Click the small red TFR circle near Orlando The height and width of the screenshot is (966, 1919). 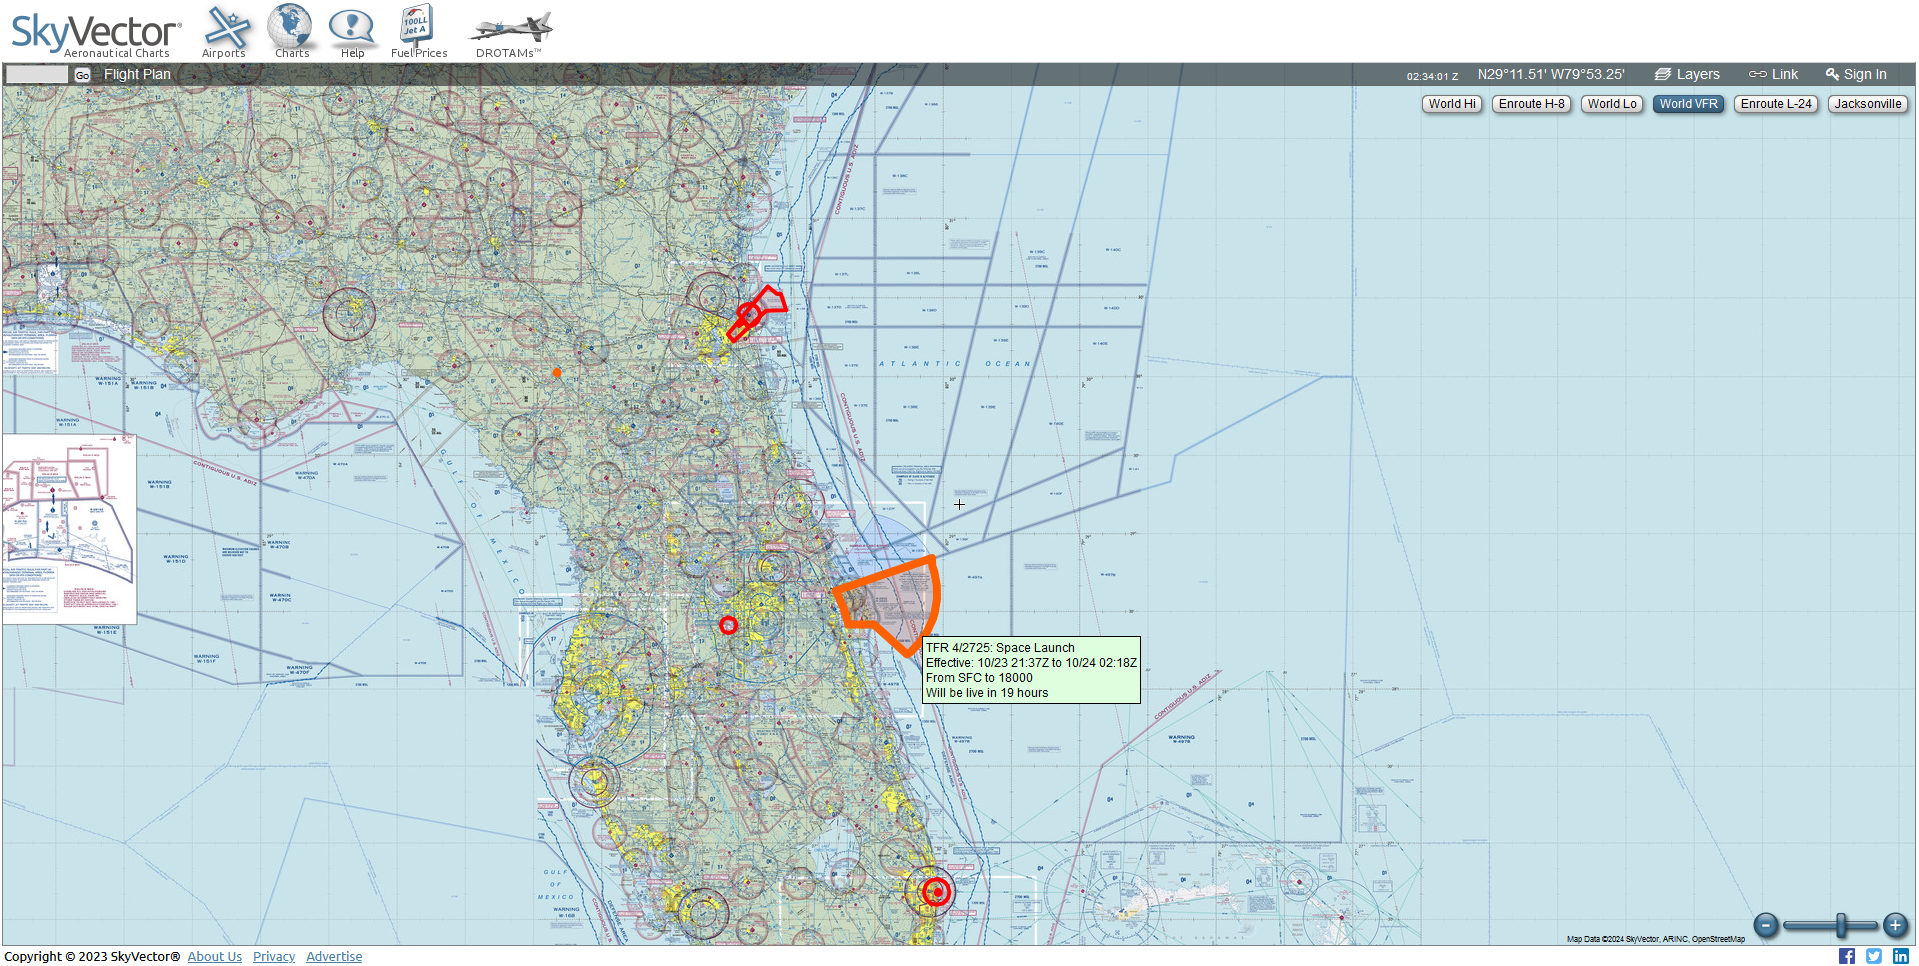click(728, 625)
